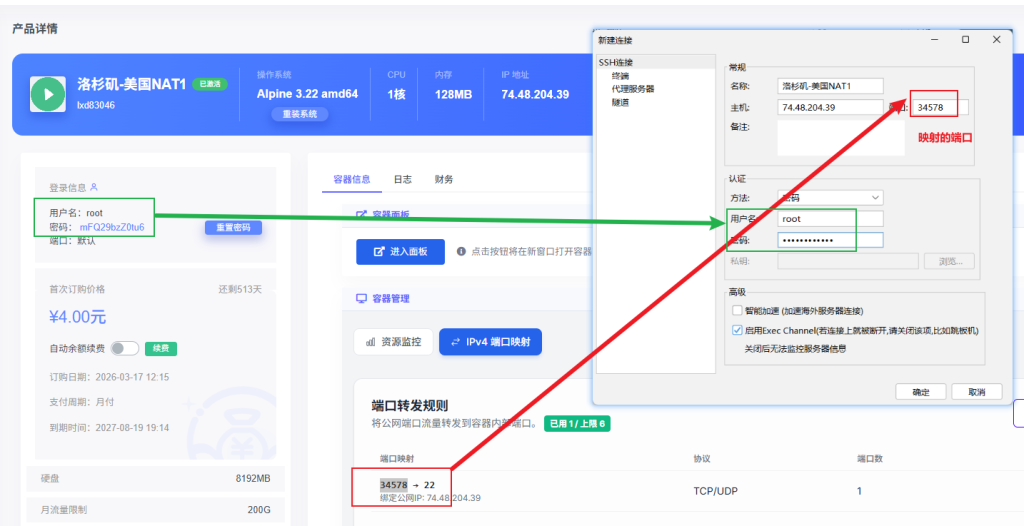This screenshot has width=1024, height=526.
Task: Open the IPv4 端口映射 section
Action: 490,342
